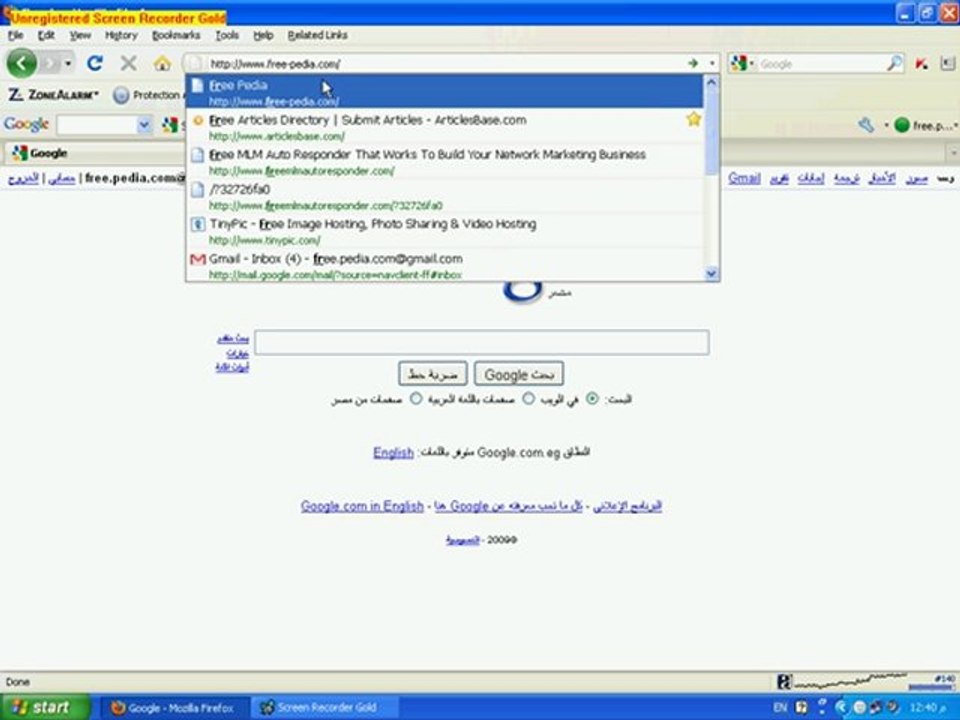Screen dimensions: 960x720
Task: Click the green Go arrow in address bar
Action: (x=692, y=63)
